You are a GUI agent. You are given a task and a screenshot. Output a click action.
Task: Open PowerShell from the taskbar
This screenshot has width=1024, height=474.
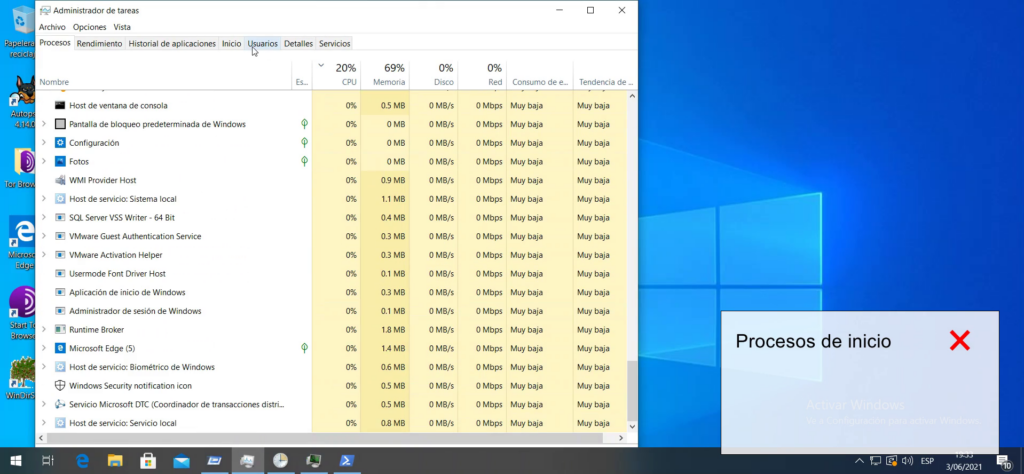[x=346, y=461]
